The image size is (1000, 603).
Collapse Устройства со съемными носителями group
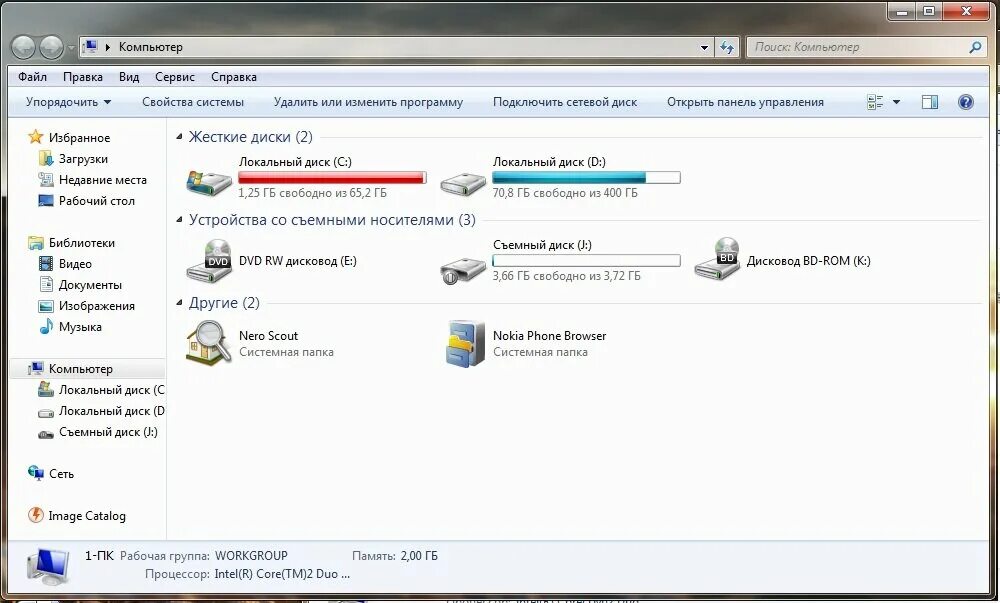point(179,220)
